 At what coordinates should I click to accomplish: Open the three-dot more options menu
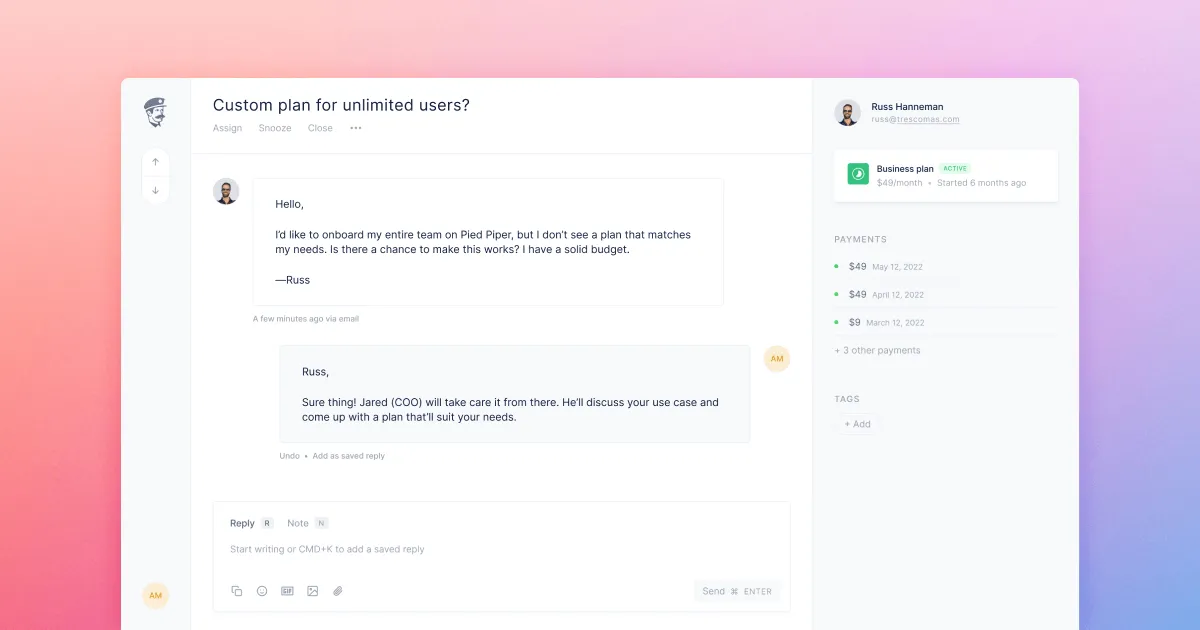(356, 128)
